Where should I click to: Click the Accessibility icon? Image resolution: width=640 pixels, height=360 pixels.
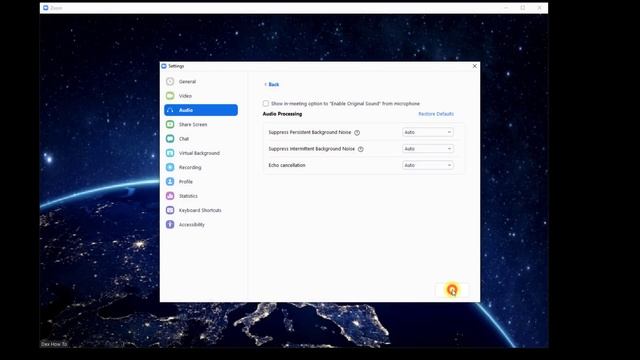(x=170, y=224)
